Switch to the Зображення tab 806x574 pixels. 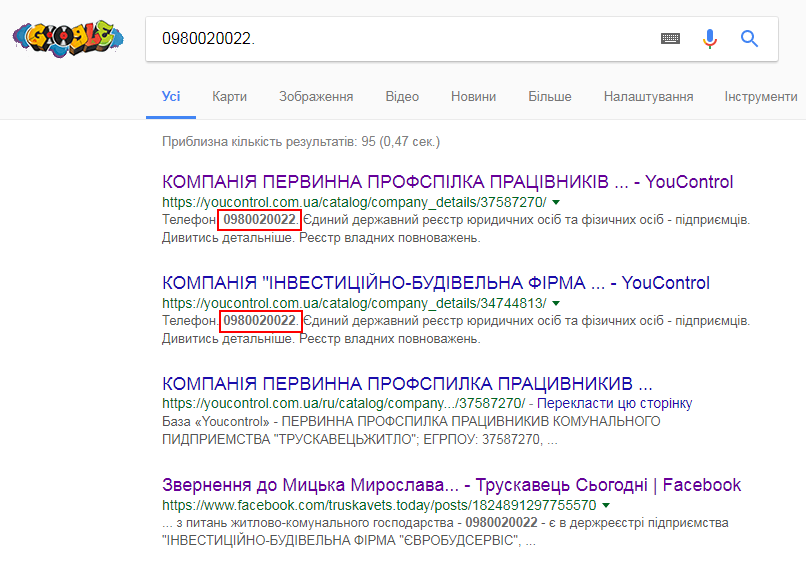tap(316, 97)
